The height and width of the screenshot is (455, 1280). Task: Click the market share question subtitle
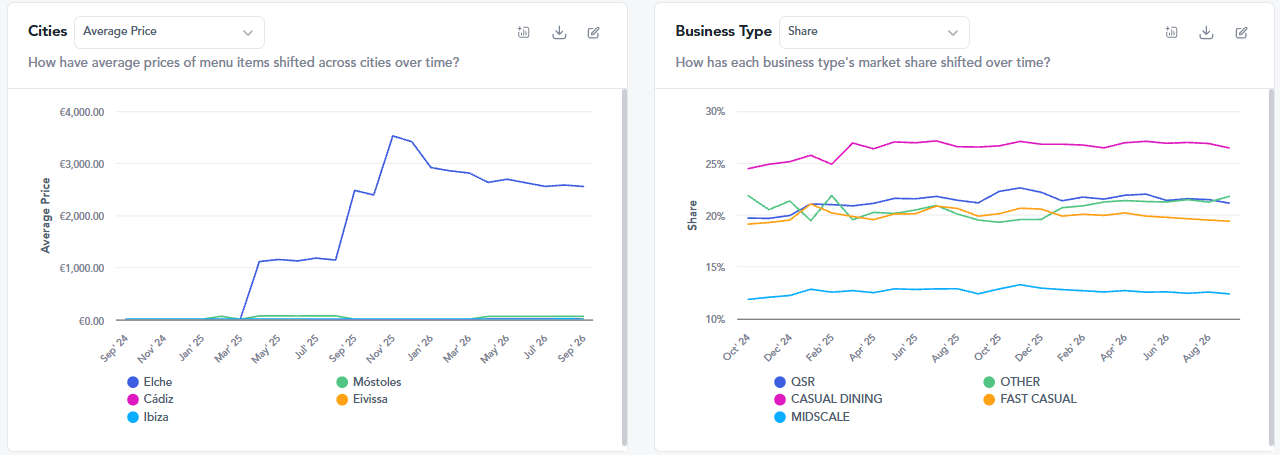coord(863,62)
